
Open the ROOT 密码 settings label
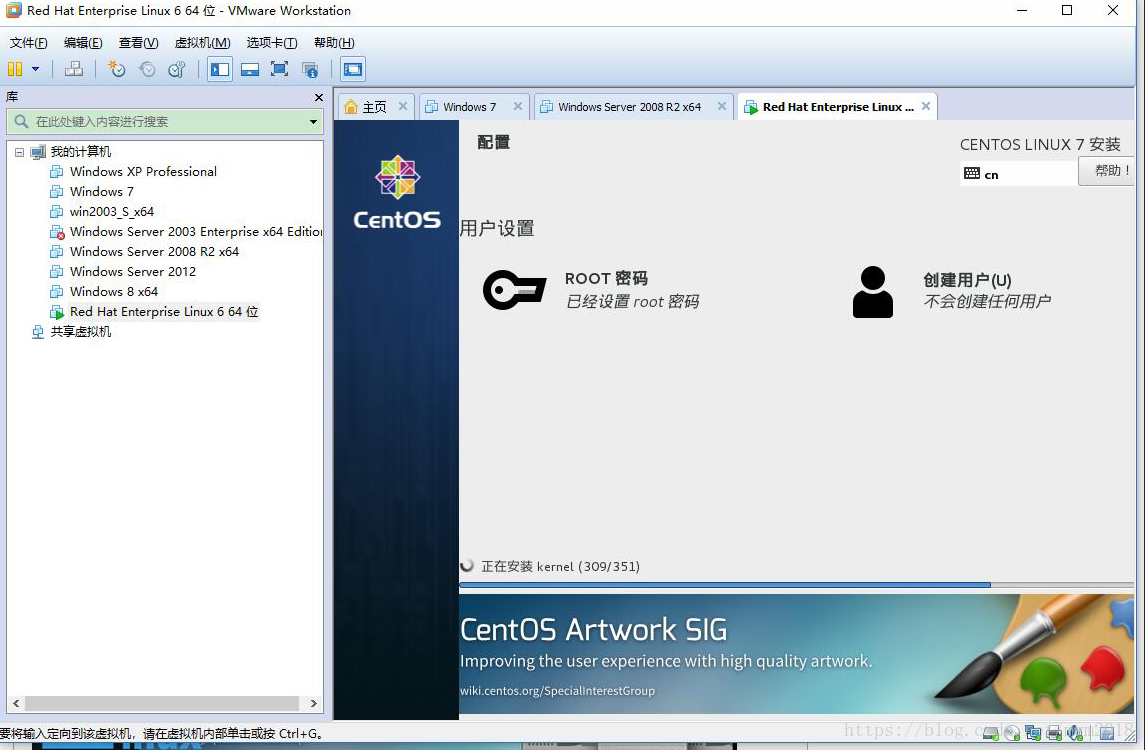pos(606,278)
